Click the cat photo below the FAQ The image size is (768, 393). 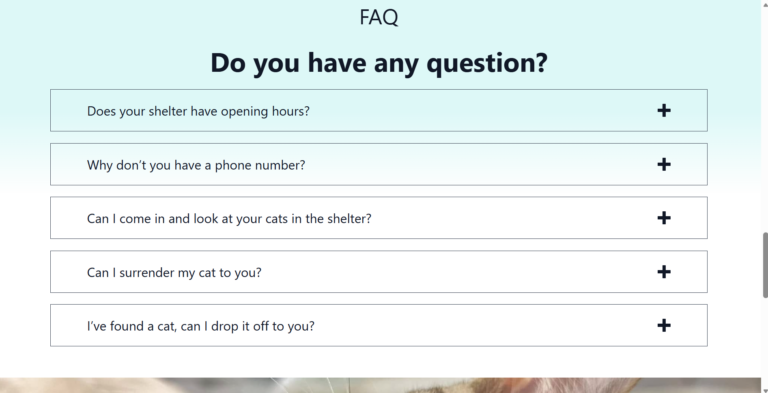[380, 385]
